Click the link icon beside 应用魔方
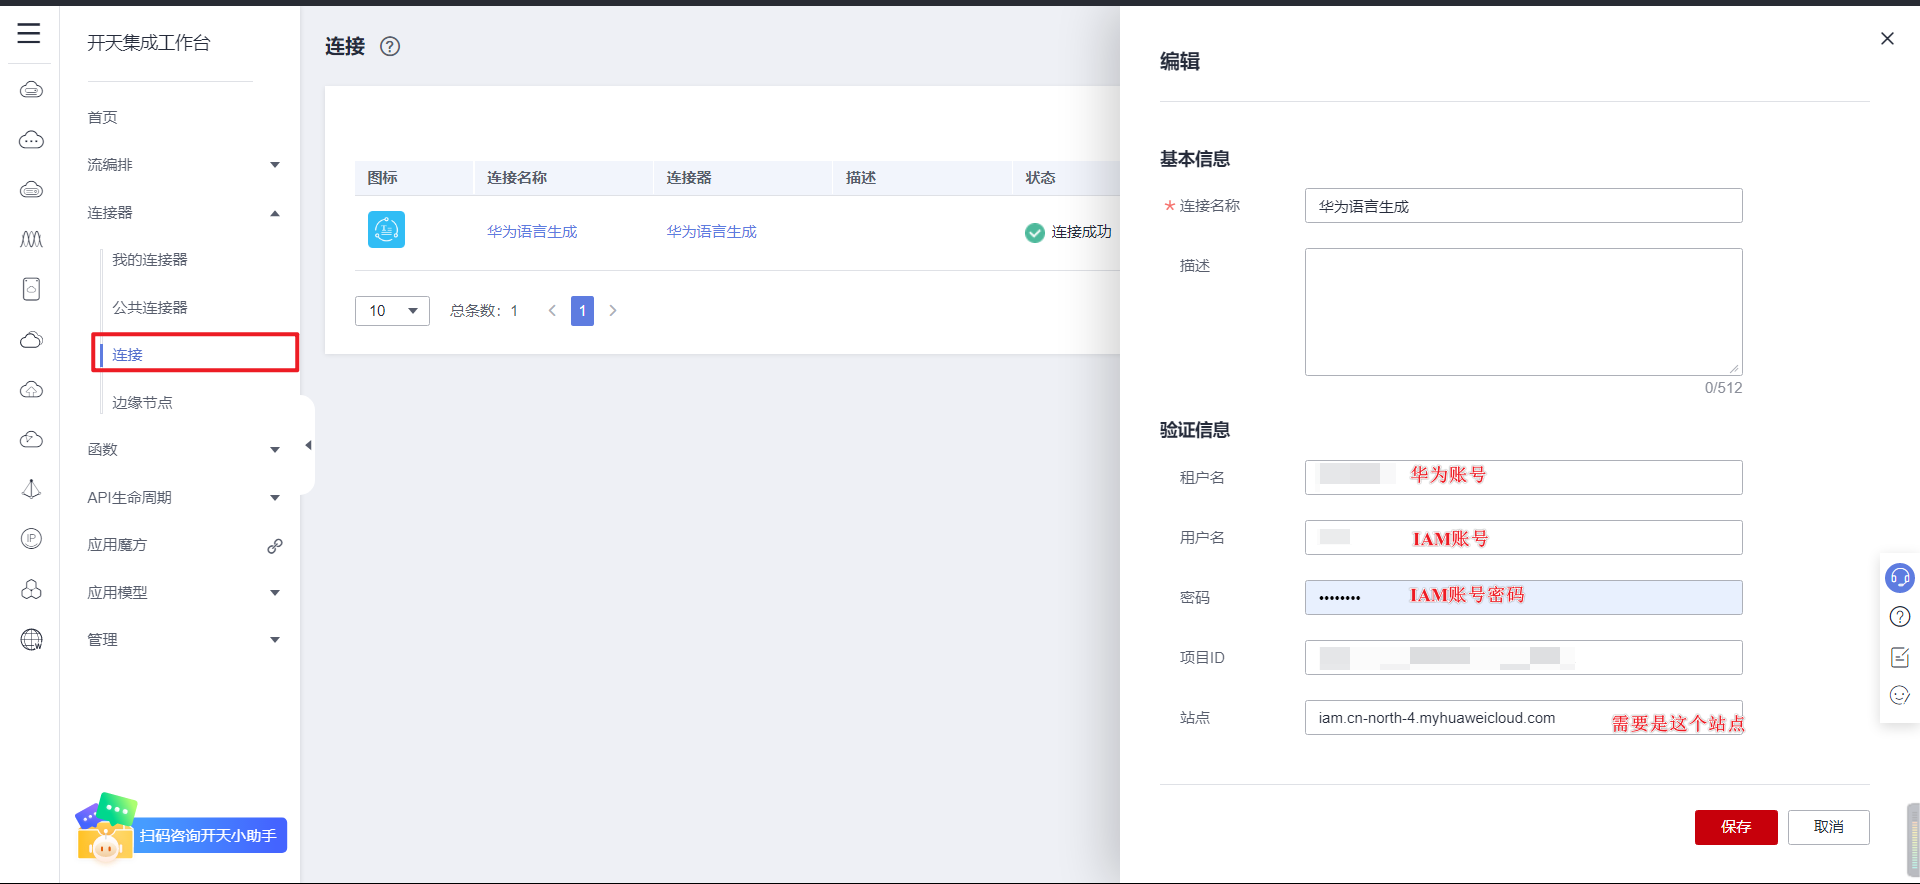Screen dimensions: 1920x884 275,546
